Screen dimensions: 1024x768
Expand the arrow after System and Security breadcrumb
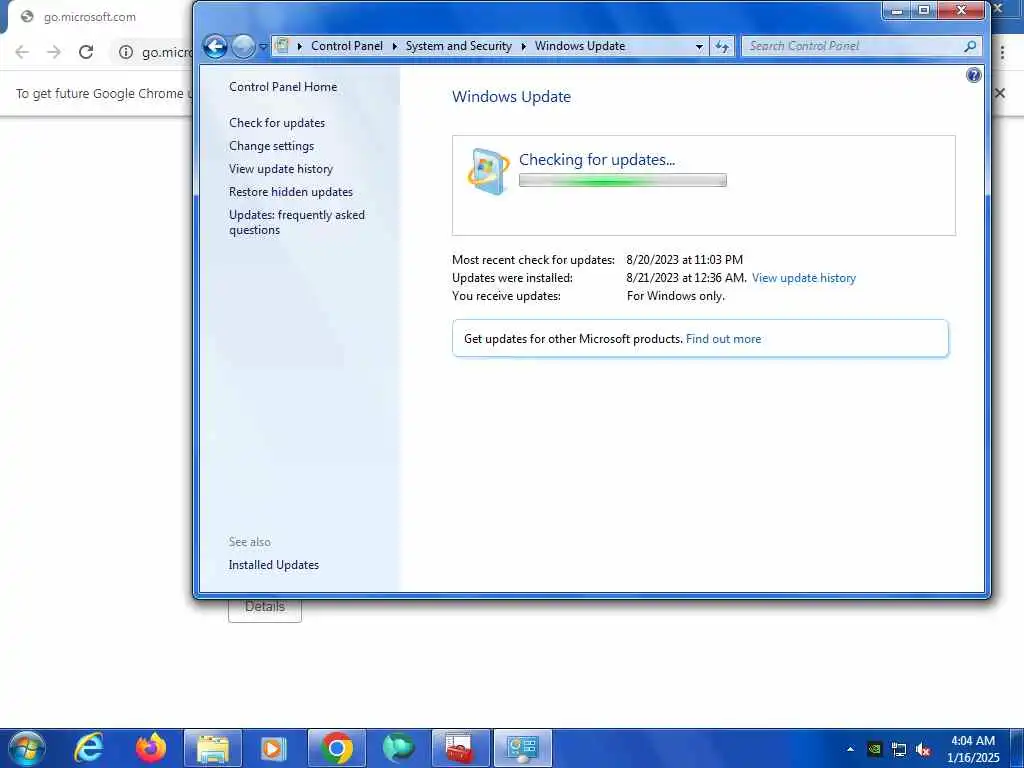pyautogui.click(x=523, y=46)
